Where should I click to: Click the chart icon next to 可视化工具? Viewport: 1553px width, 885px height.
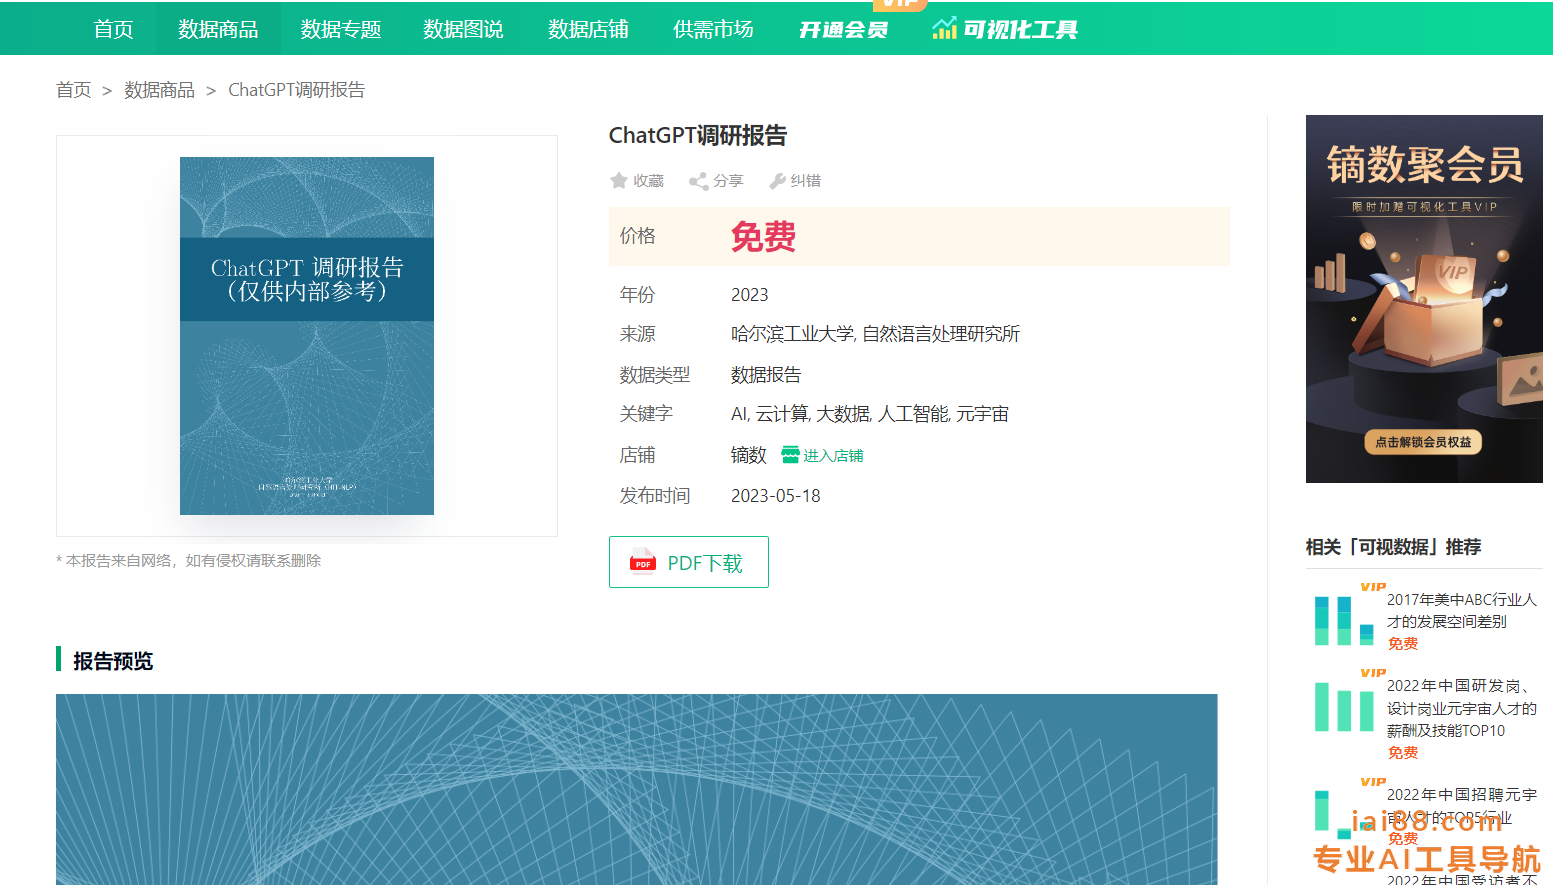(x=944, y=29)
